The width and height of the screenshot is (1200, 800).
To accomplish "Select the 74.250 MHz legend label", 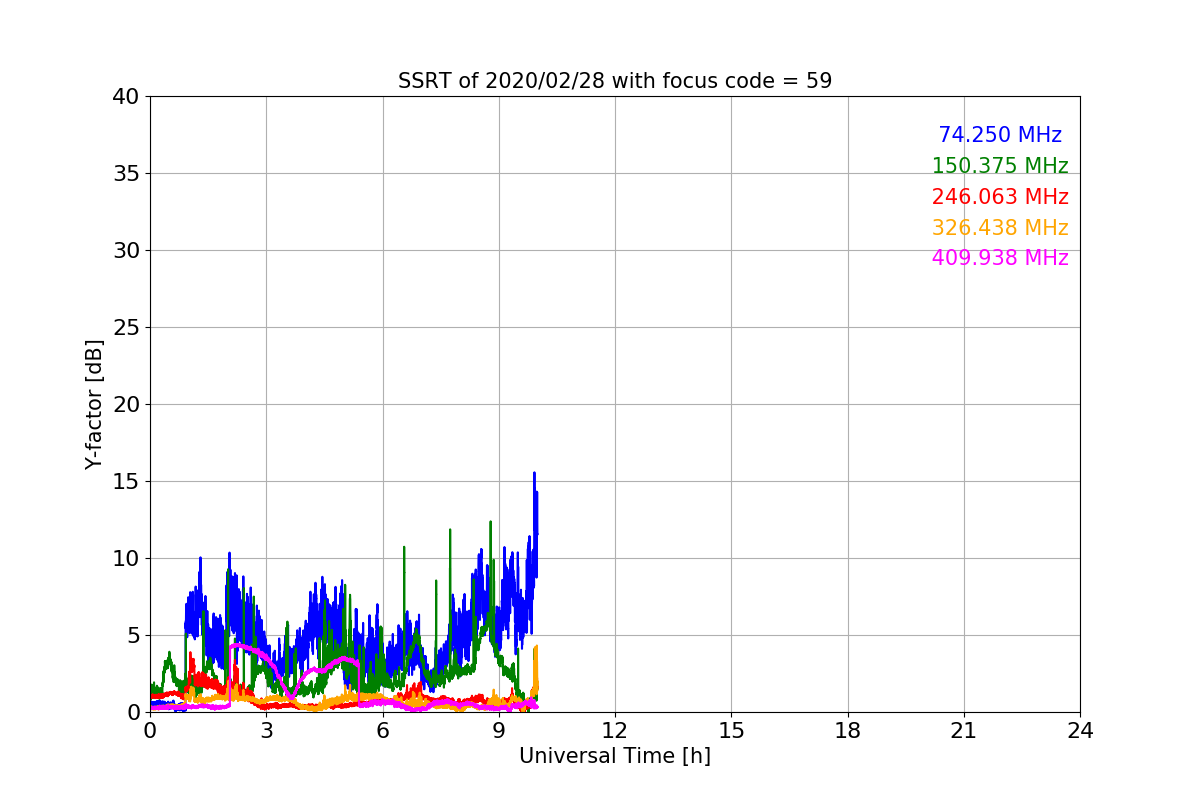I will pos(1000,135).
